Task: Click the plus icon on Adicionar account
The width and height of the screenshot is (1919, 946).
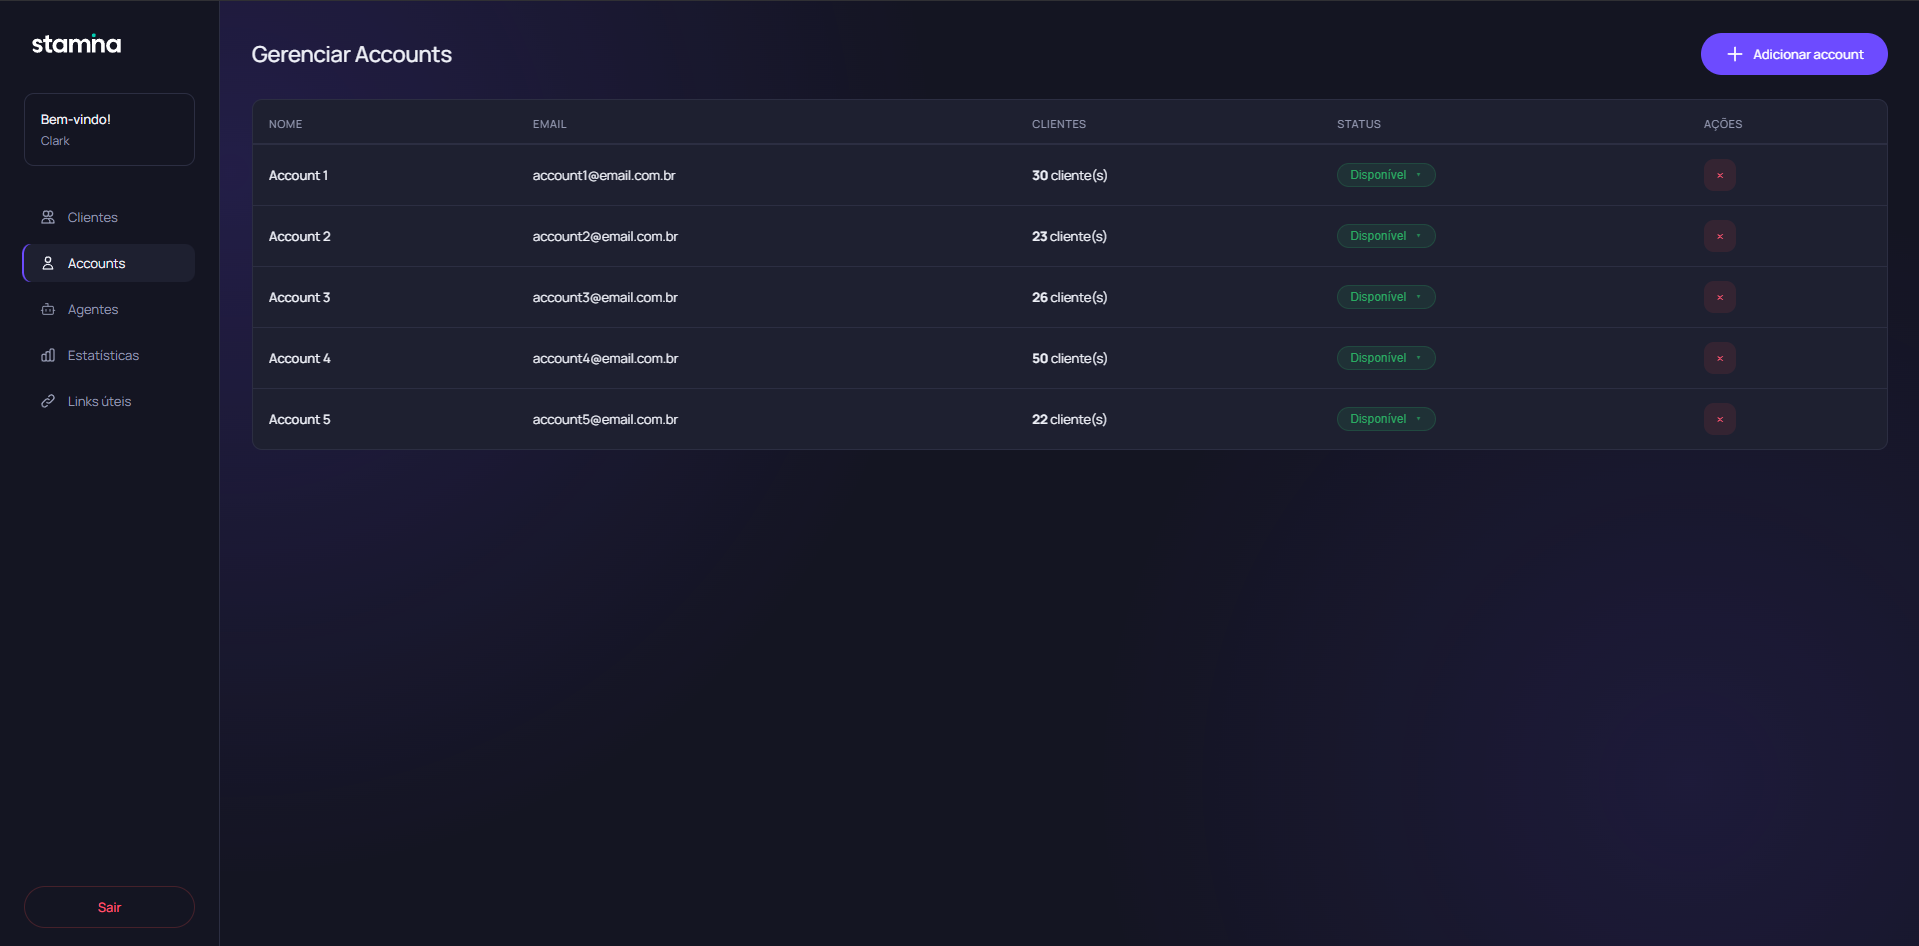Action: [x=1735, y=54]
